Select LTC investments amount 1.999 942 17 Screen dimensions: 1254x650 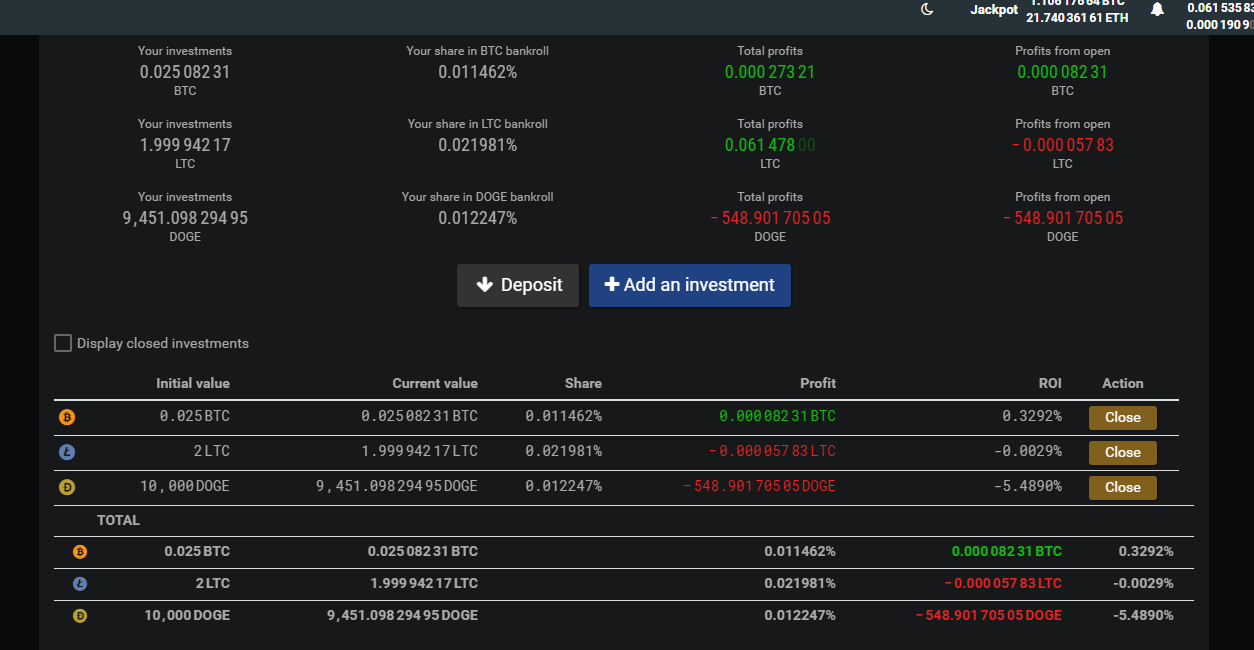click(x=185, y=145)
